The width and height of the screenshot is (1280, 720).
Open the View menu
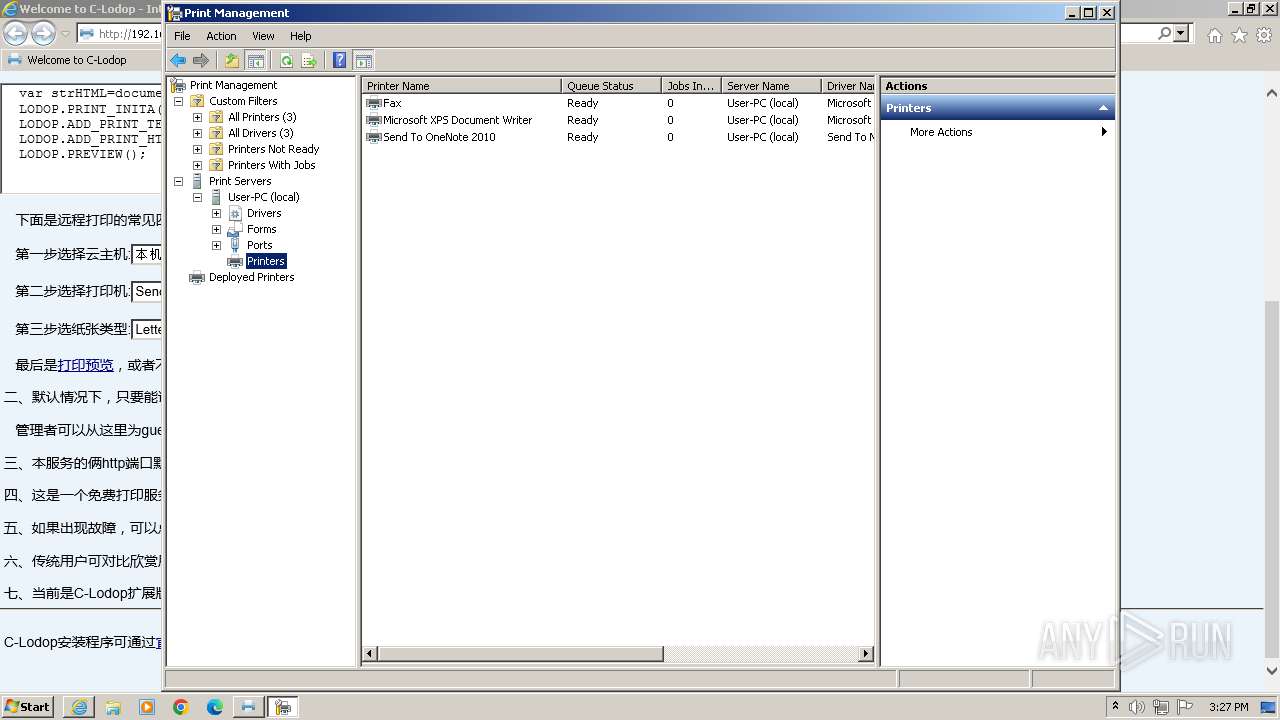(x=263, y=36)
